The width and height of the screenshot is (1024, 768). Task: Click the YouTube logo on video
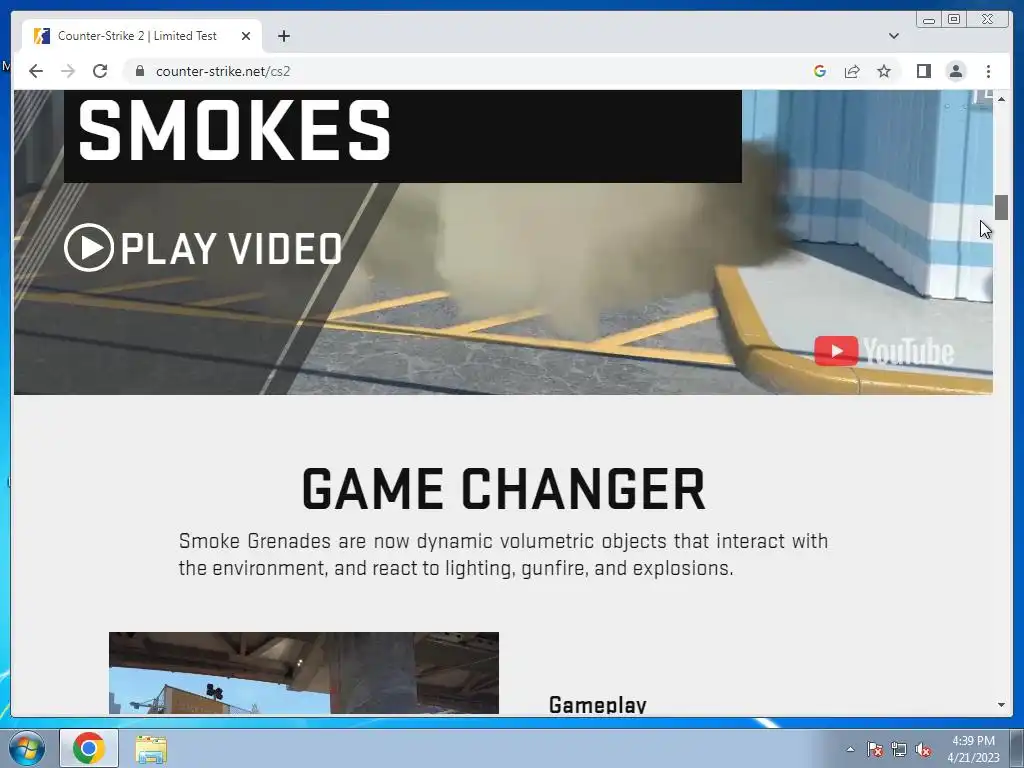tap(884, 351)
